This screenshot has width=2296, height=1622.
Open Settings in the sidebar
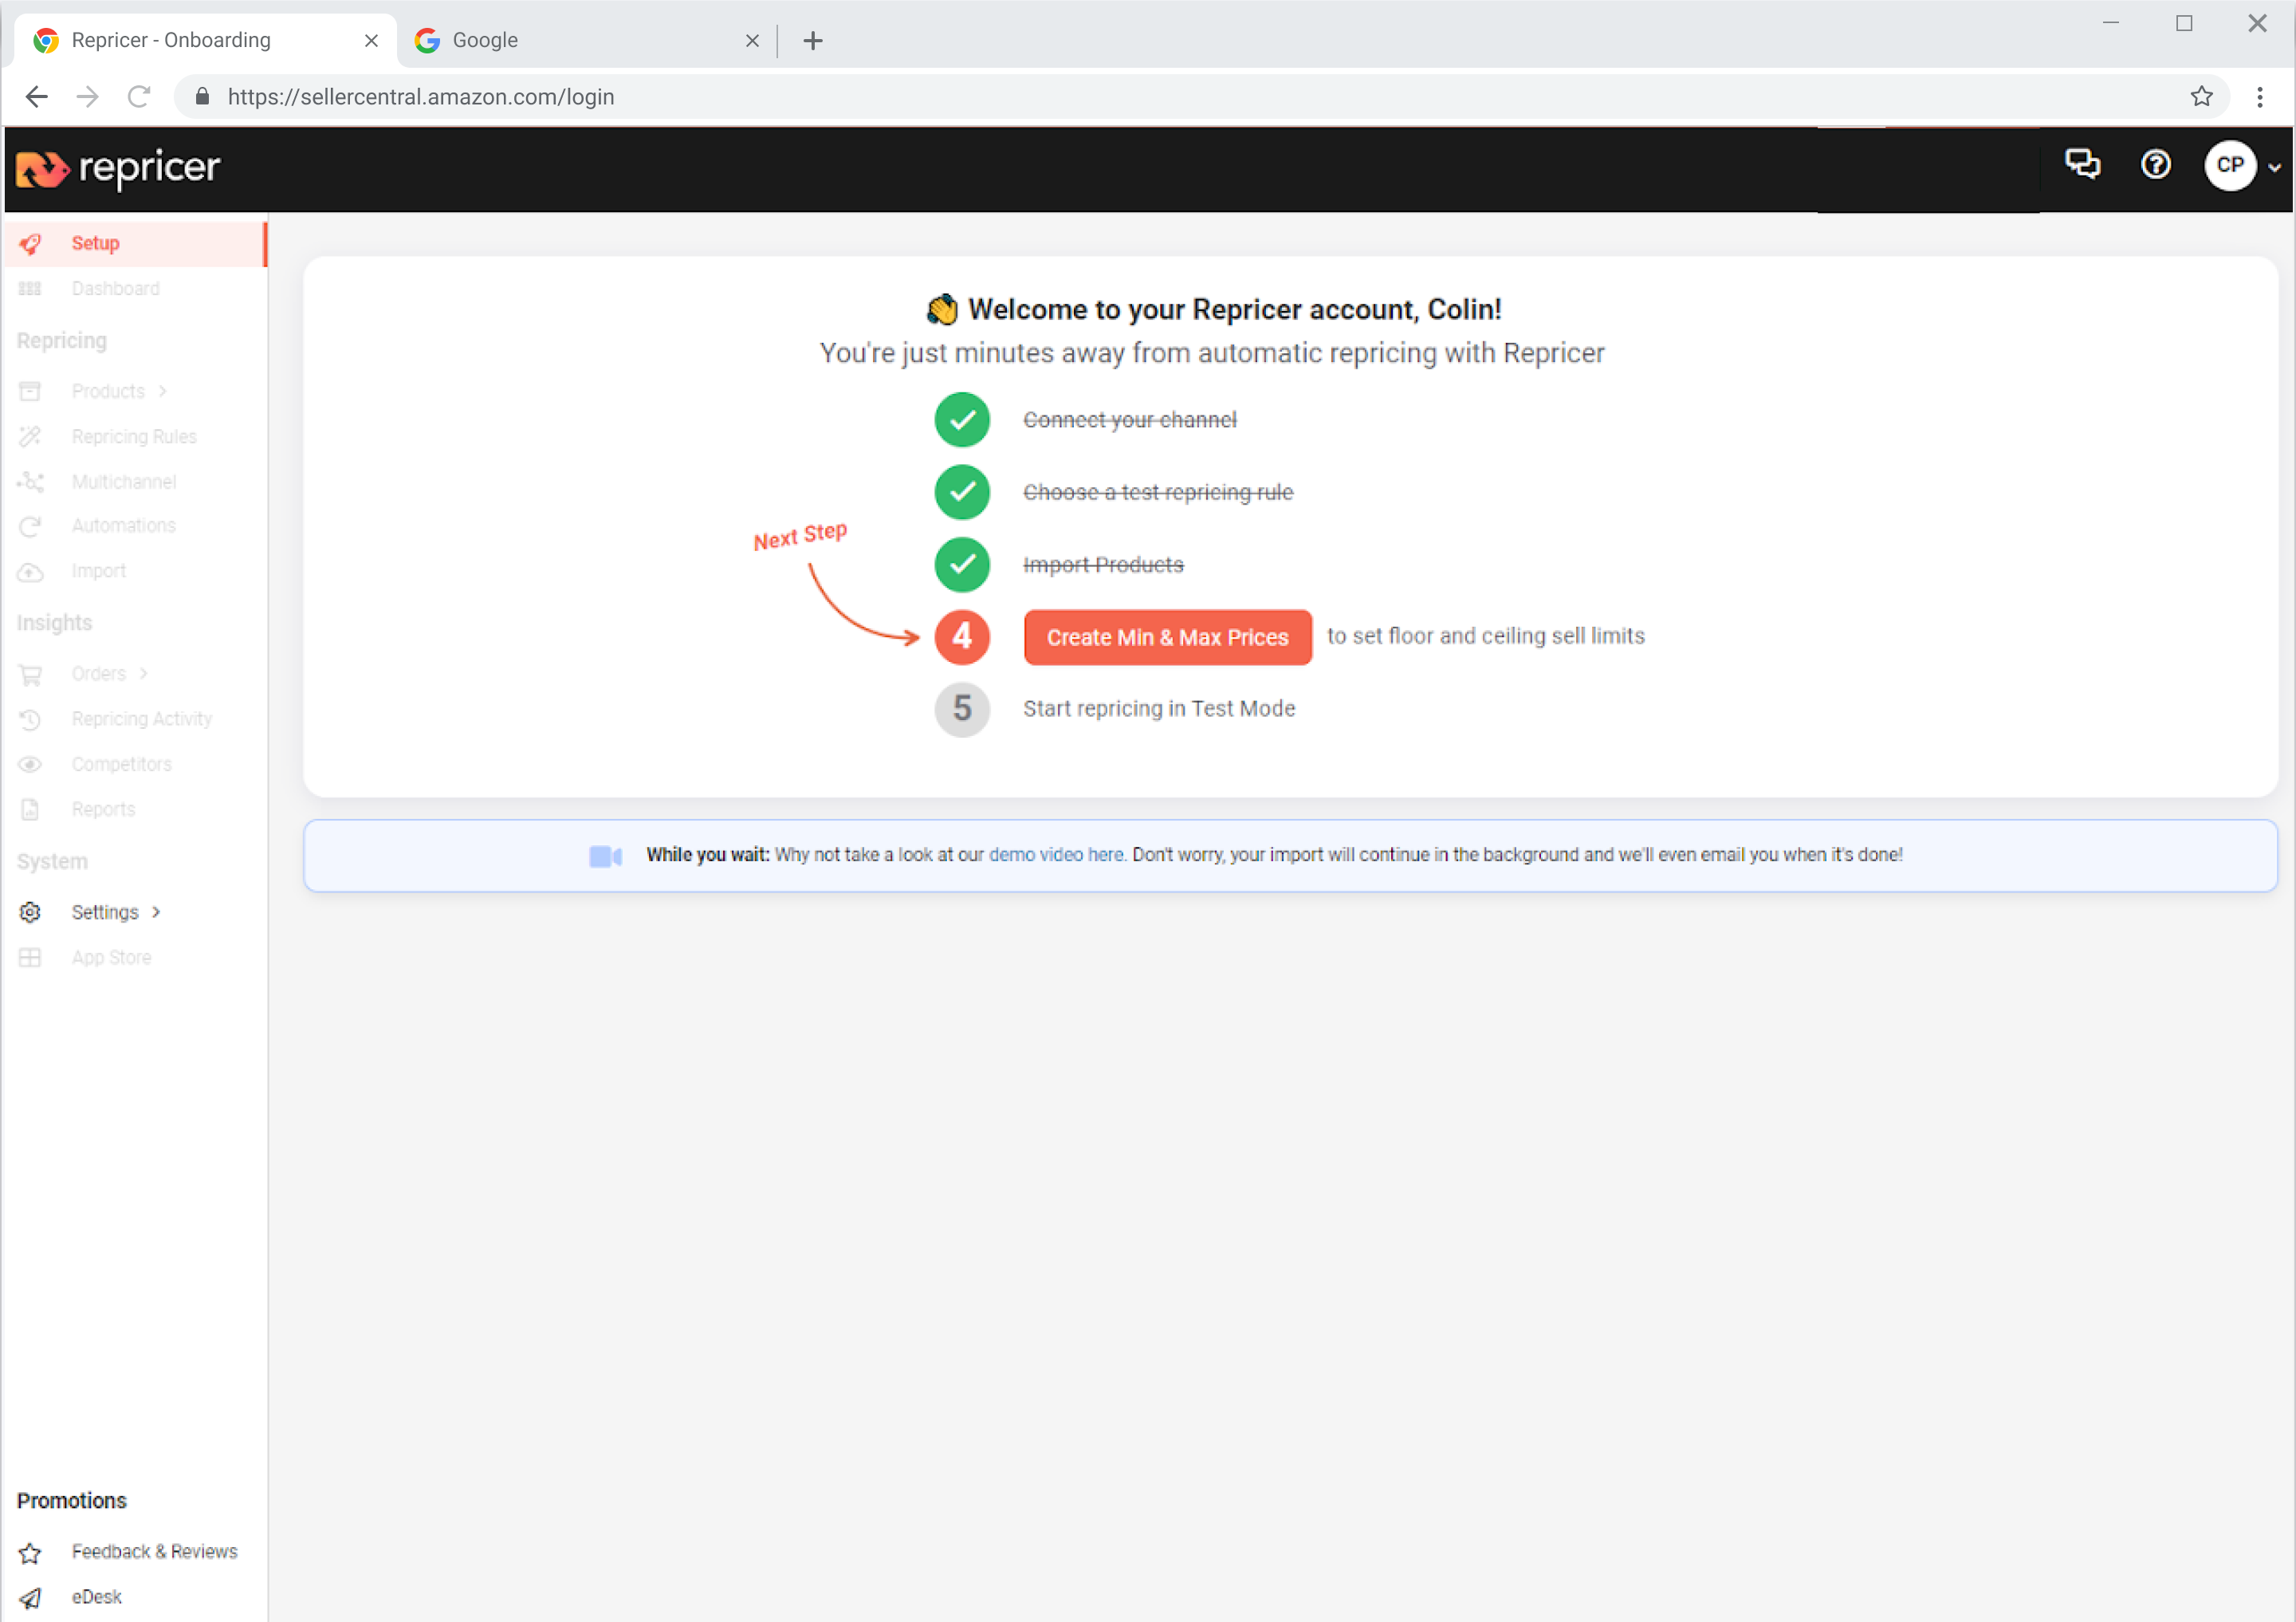click(x=105, y=912)
